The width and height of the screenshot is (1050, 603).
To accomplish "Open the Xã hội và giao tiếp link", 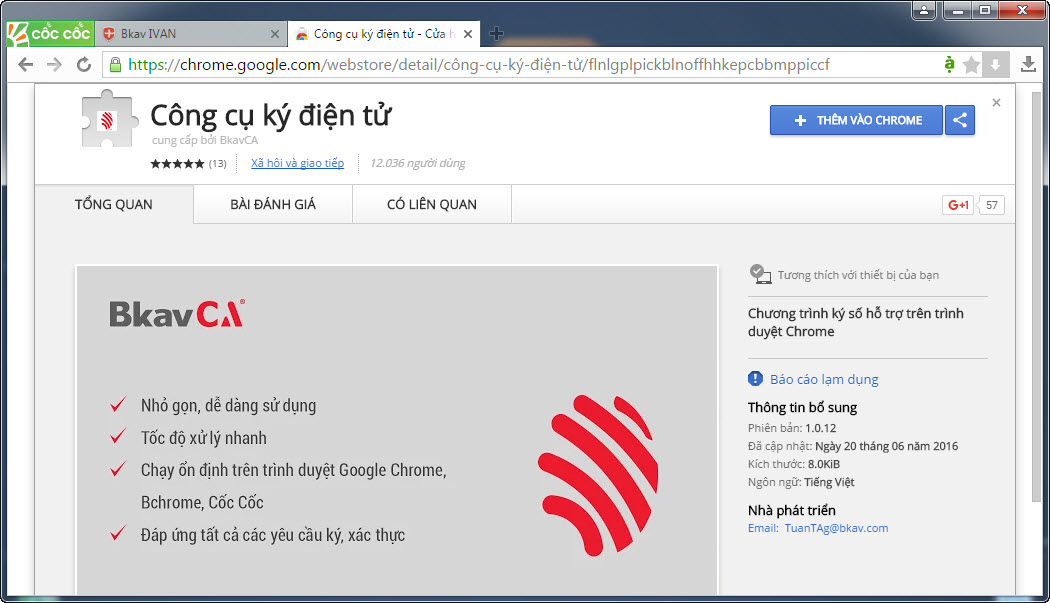I will [297, 163].
